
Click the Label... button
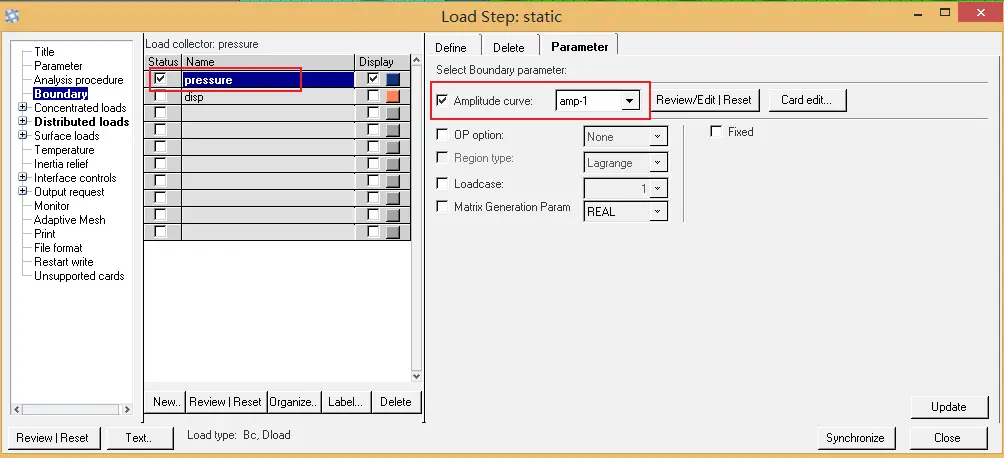click(345, 402)
